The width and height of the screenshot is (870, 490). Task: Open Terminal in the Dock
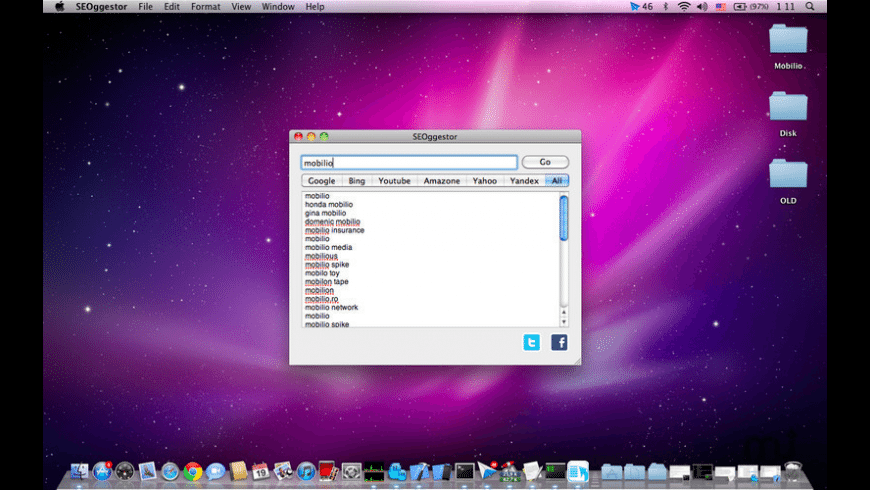click(465, 472)
